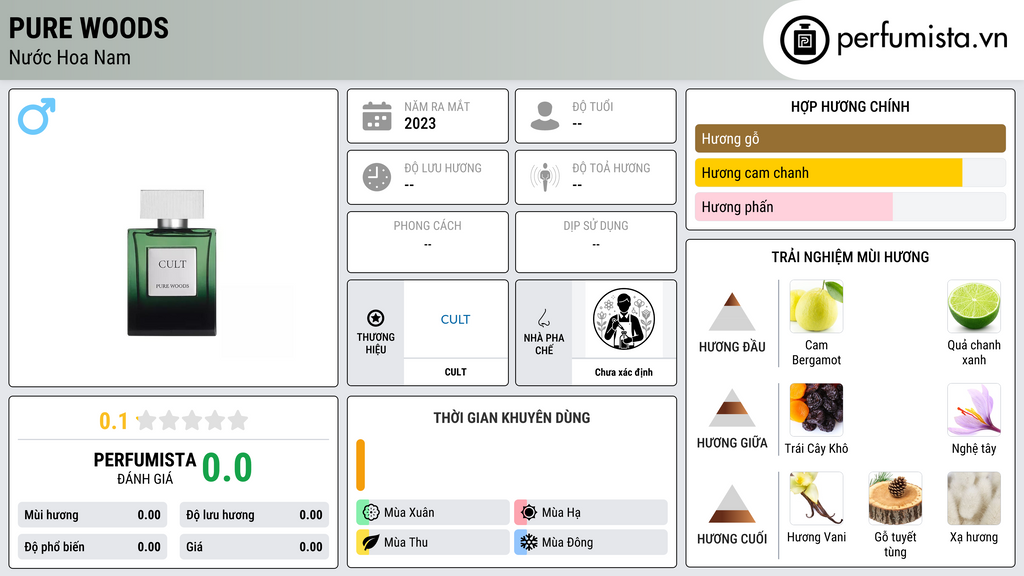Click the Hương đầu pyramid icon
The height and width of the screenshot is (576, 1024).
(732, 312)
